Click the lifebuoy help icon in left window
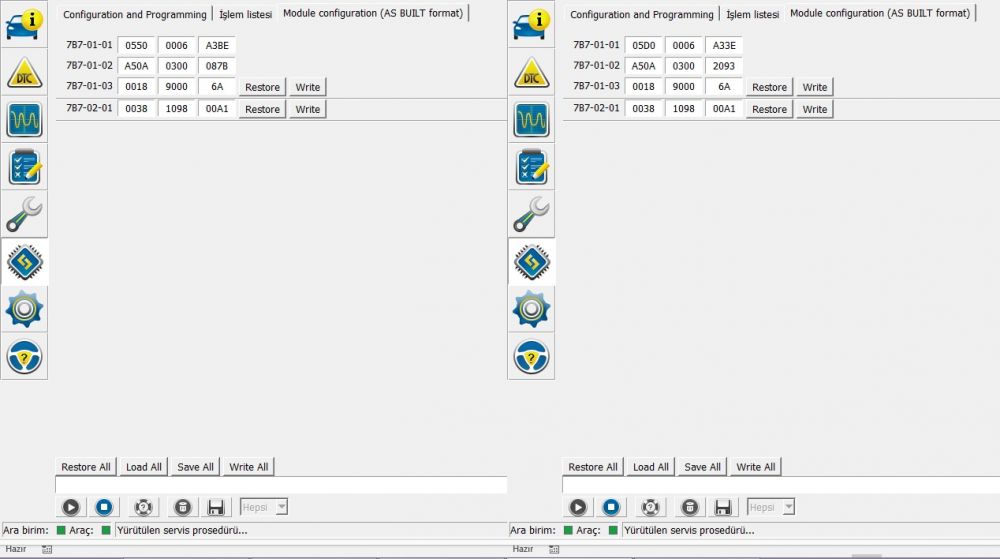This screenshot has width=1000, height=559. click(x=143, y=507)
